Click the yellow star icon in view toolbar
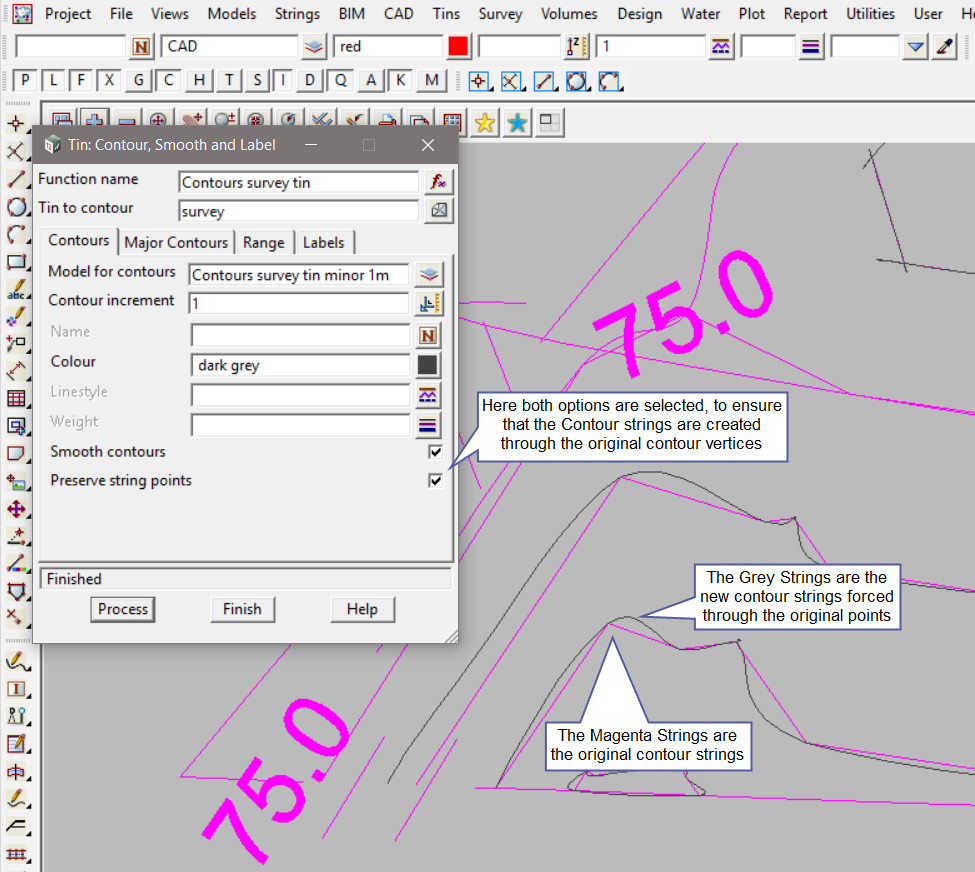975x872 pixels. 485,123
